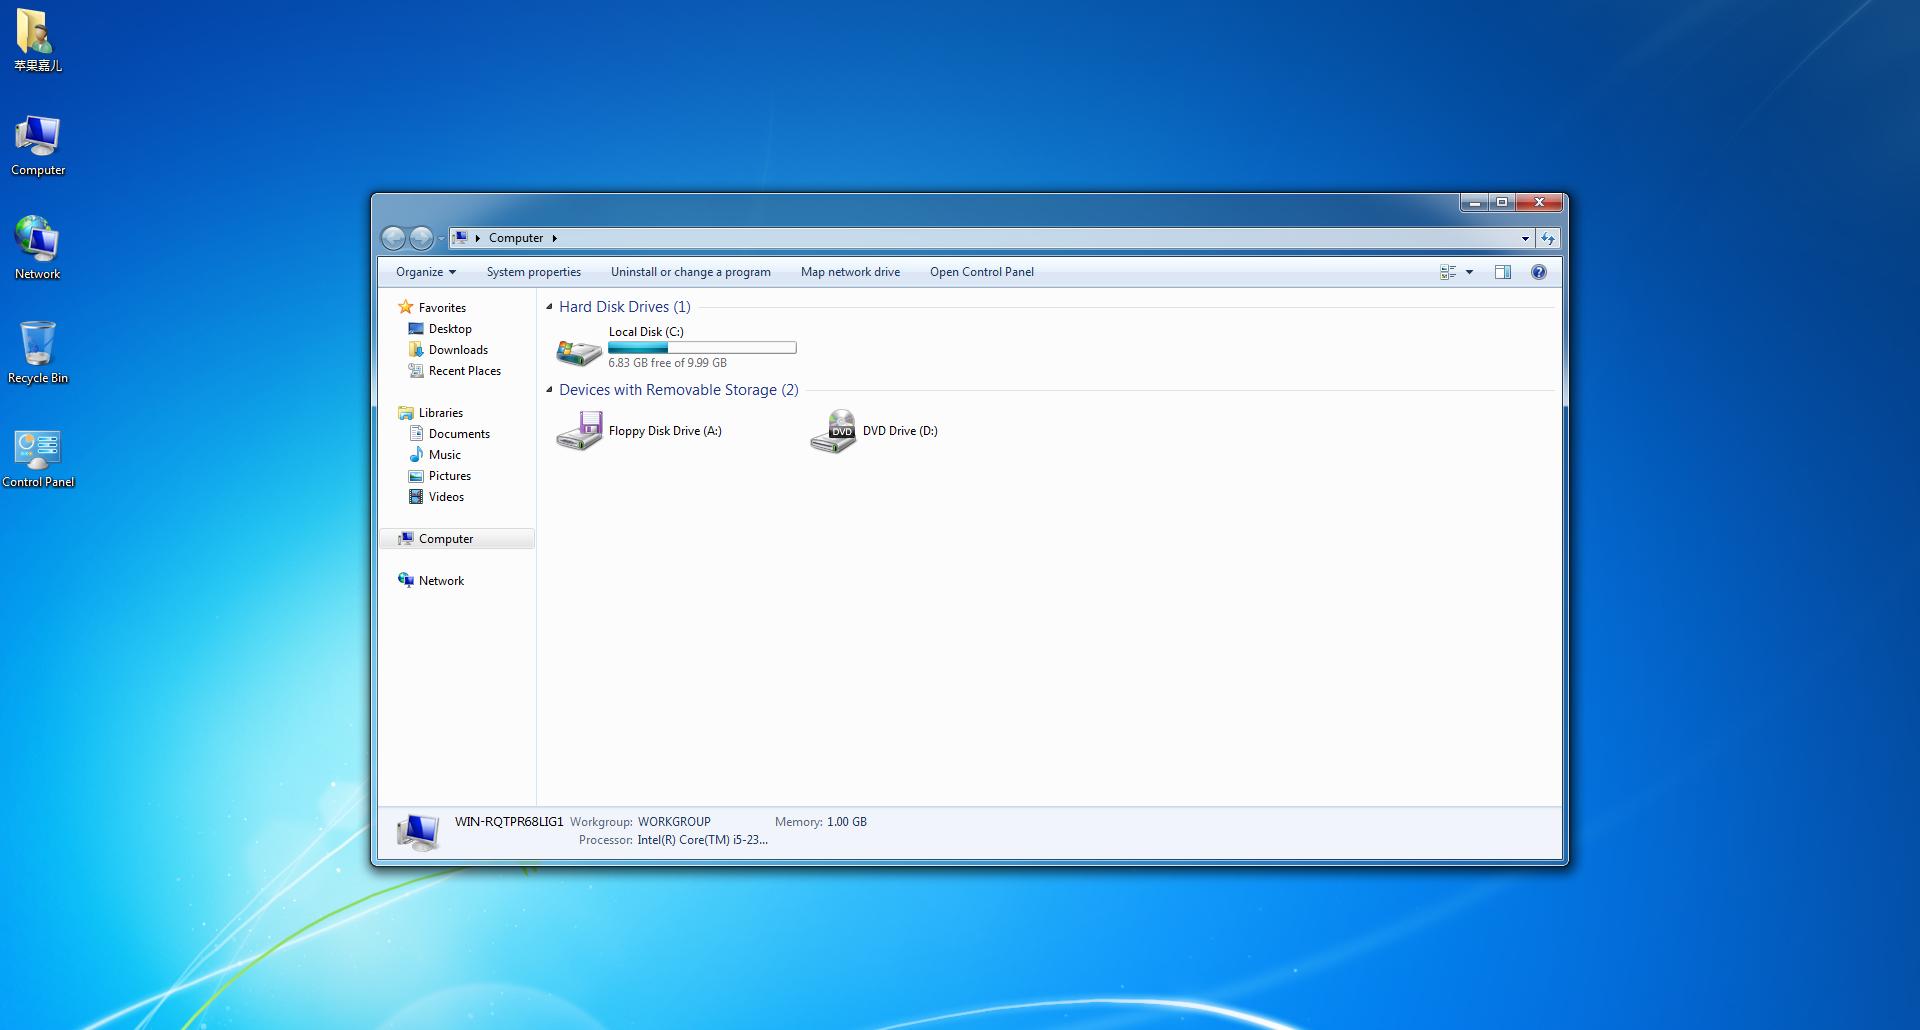Select Network in the navigation pane
1920x1030 pixels.
tap(431, 581)
